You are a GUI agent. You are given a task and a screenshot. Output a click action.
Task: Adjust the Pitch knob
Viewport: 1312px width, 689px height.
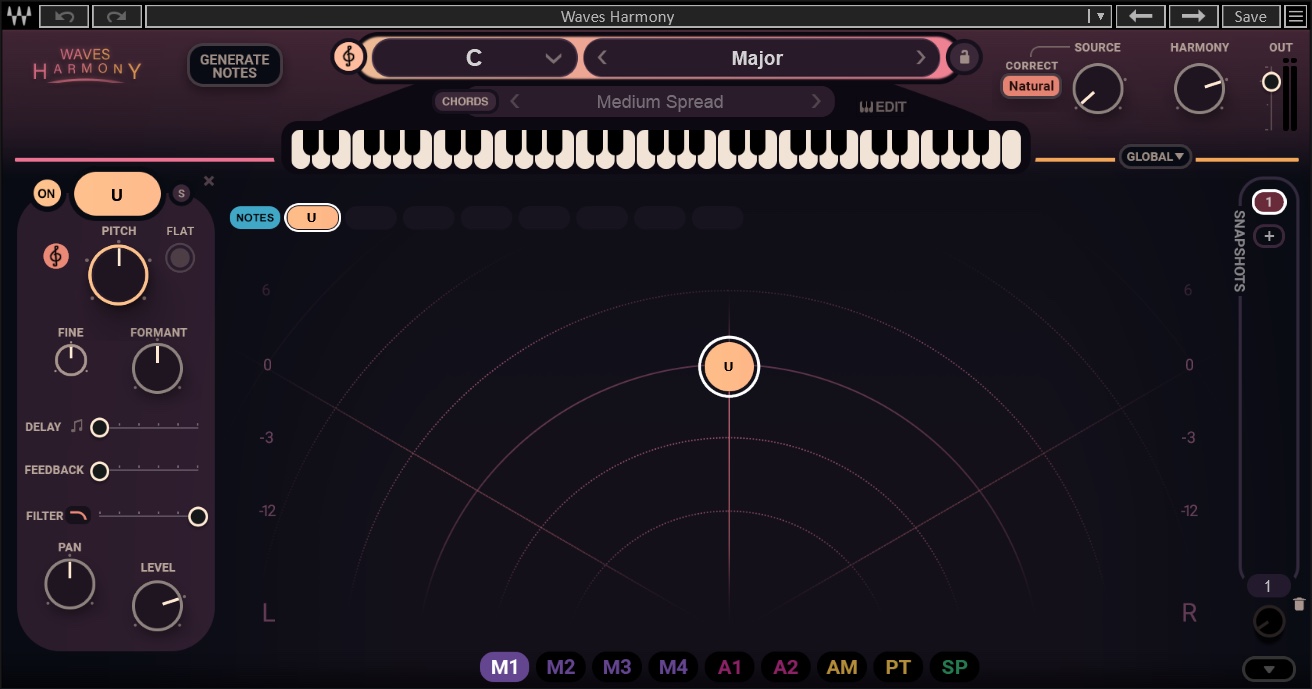point(118,275)
